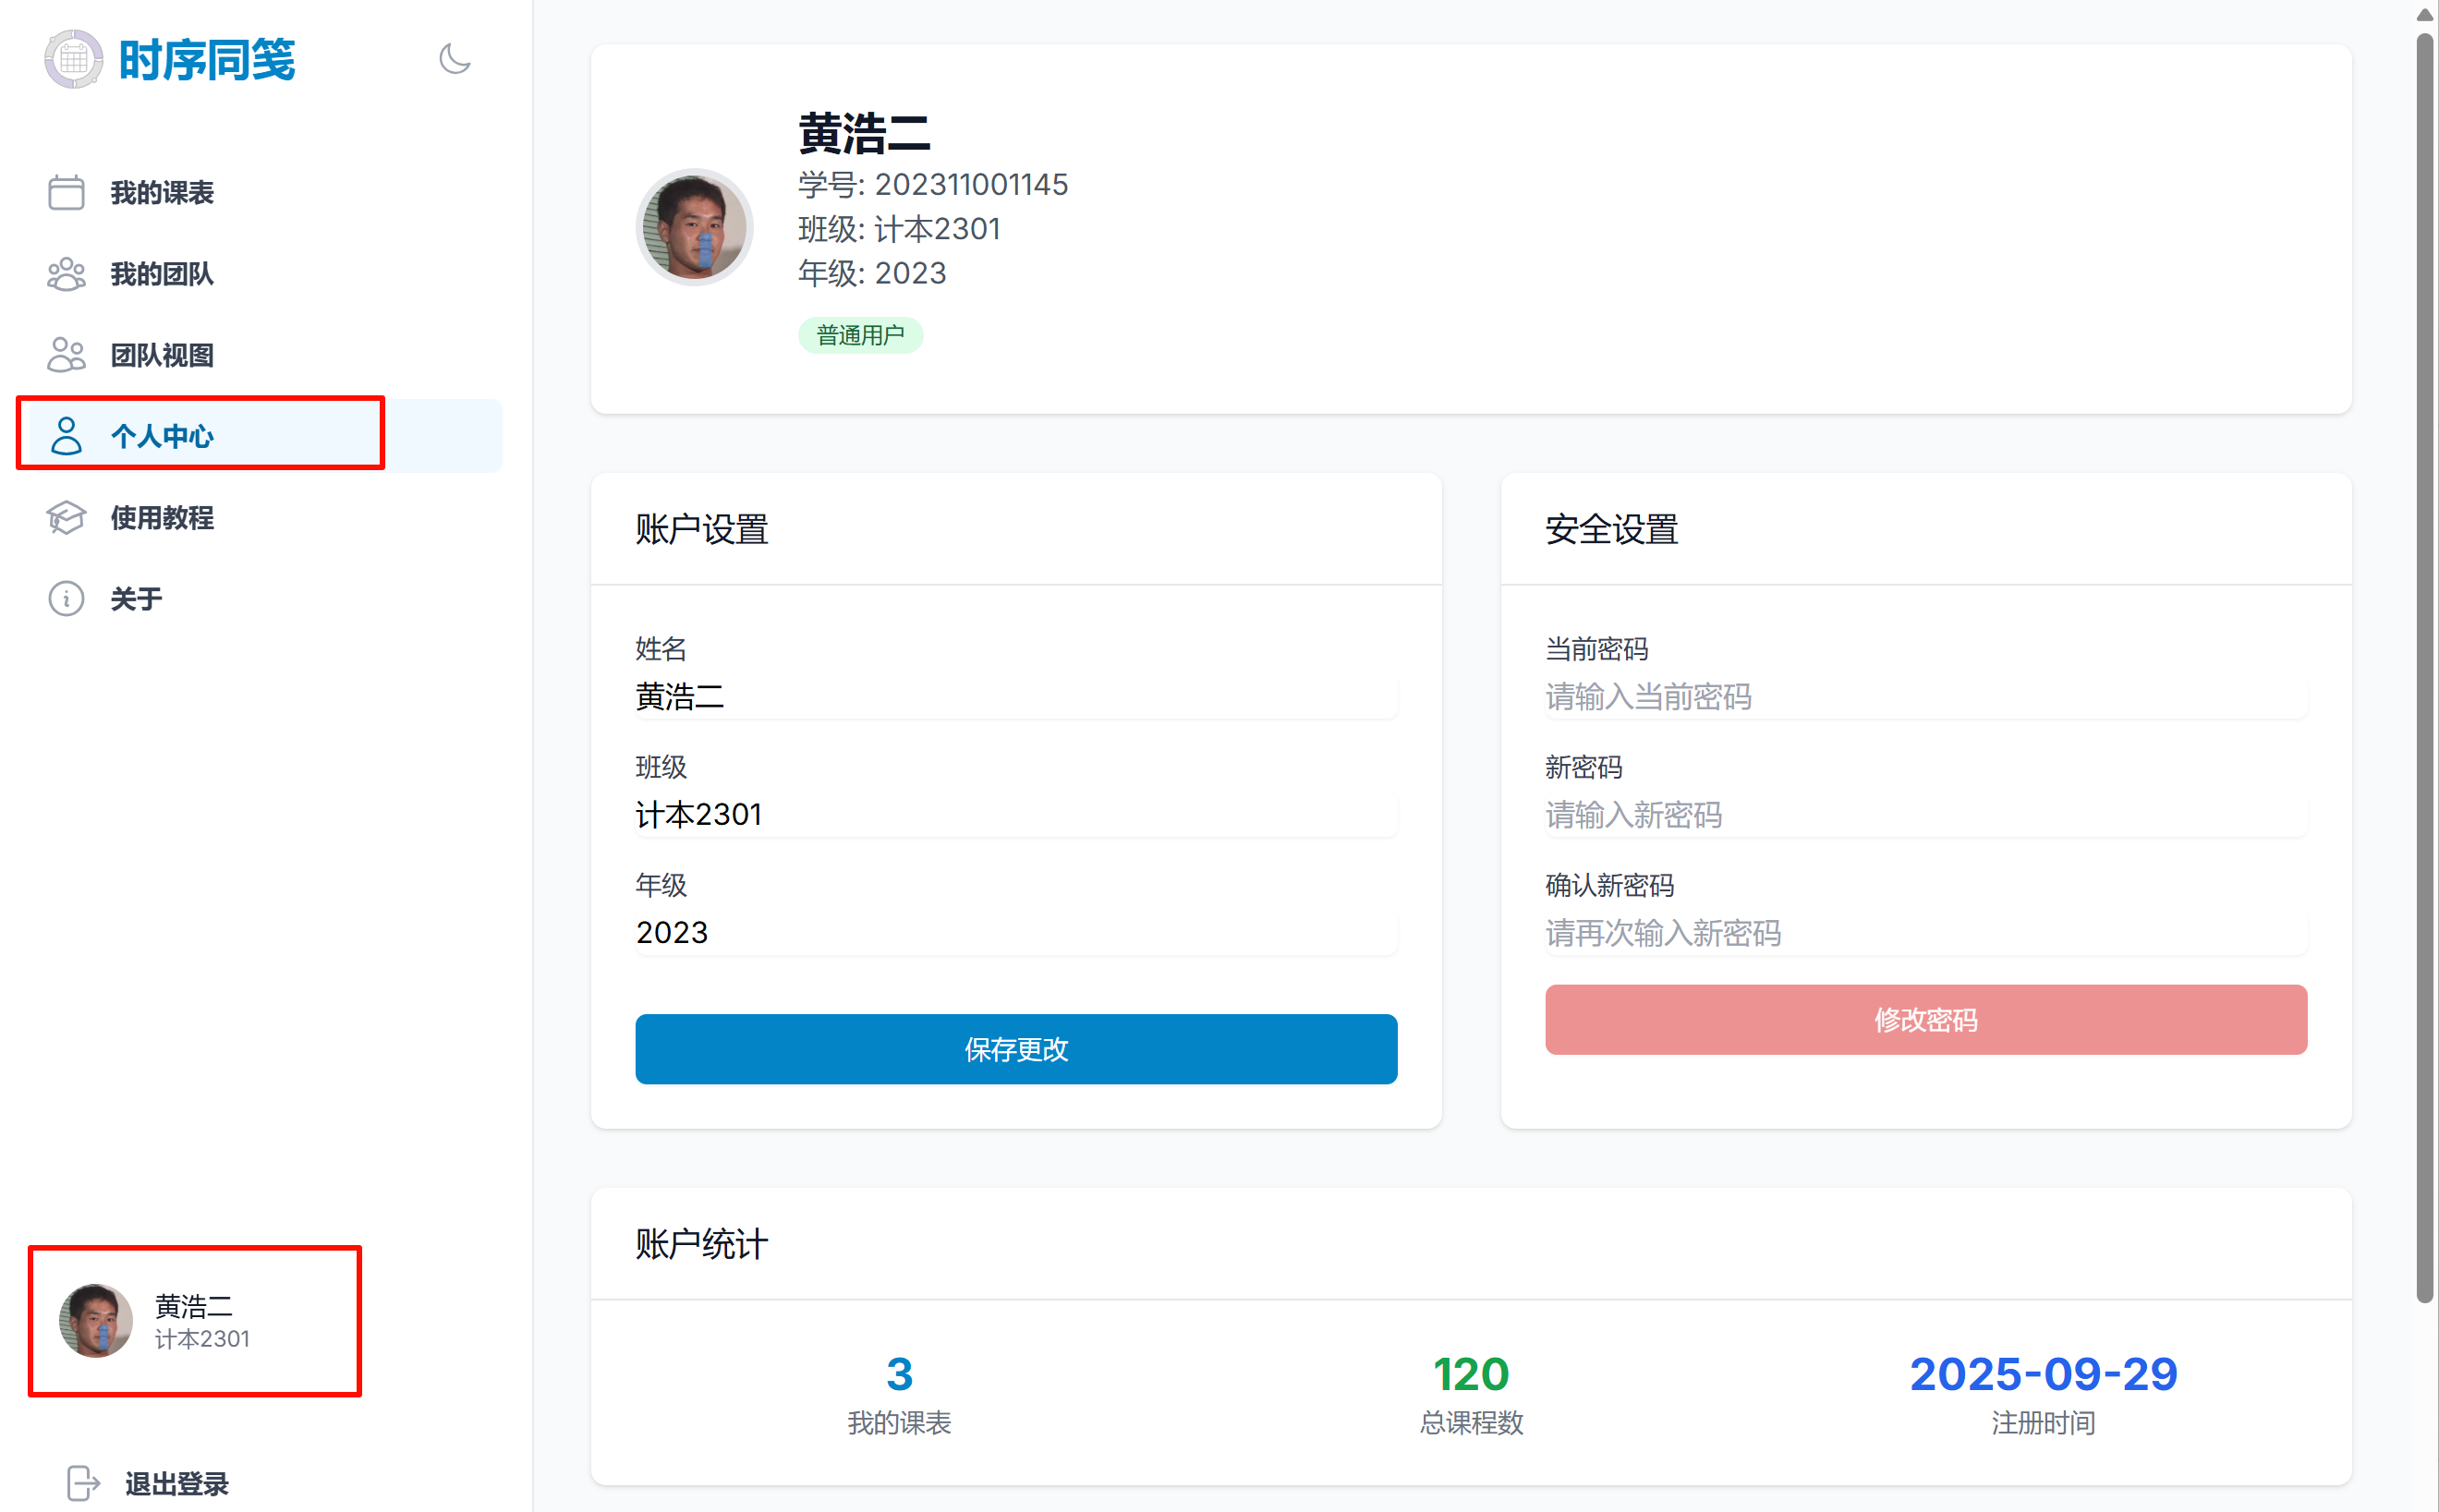Image resolution: width=2439 pixels, height=1512 pixels.
Task: Click the 当前密码 password field
Action: pyautogui.click(x=1925, y=697)
